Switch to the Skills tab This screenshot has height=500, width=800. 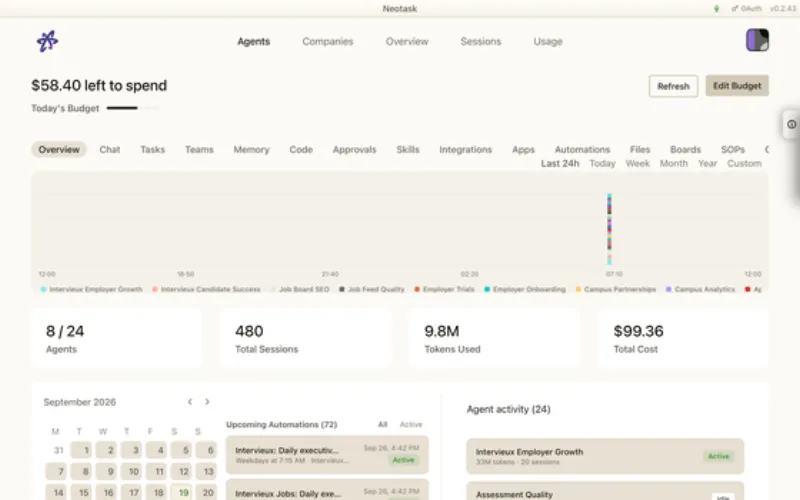coord(408,149)
